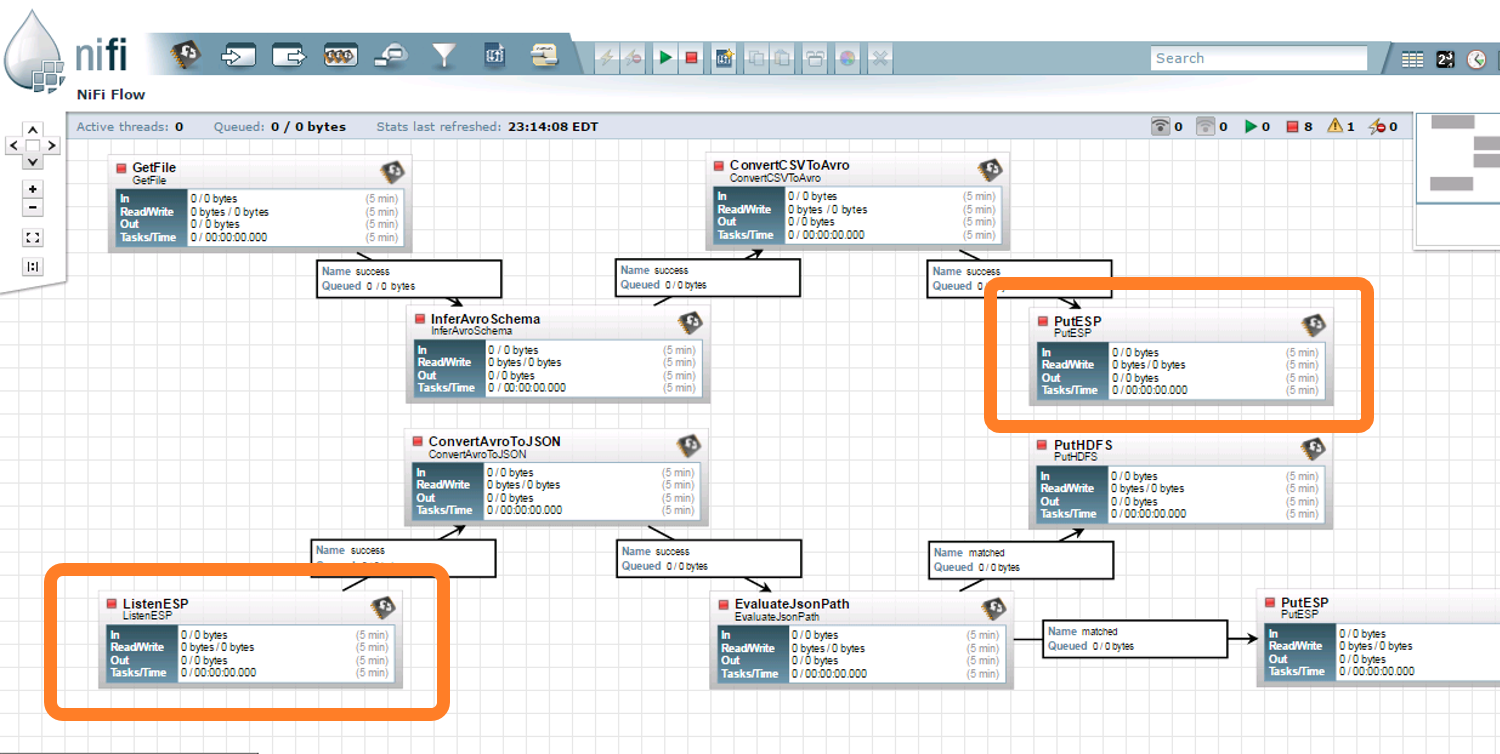Click in the Search field

click(x=1258, y=58)
